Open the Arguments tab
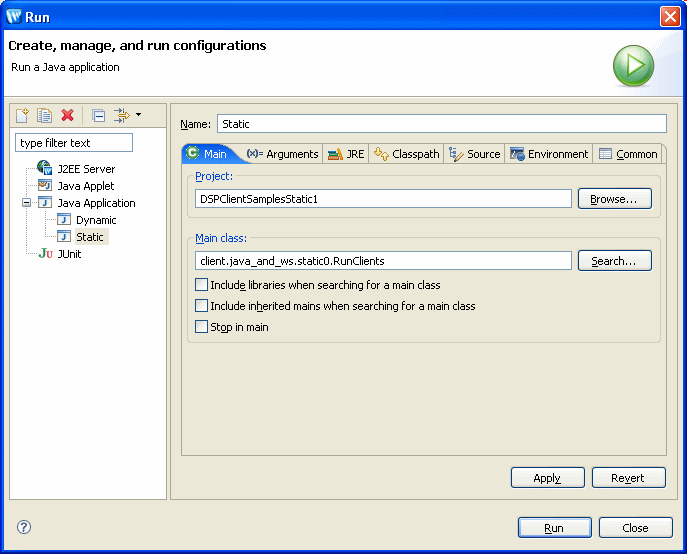The image size is (687, 554). point(283,154)
